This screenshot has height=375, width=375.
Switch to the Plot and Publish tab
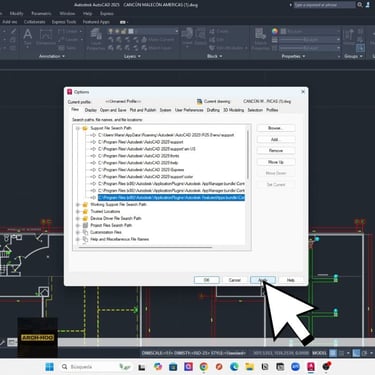143,110
